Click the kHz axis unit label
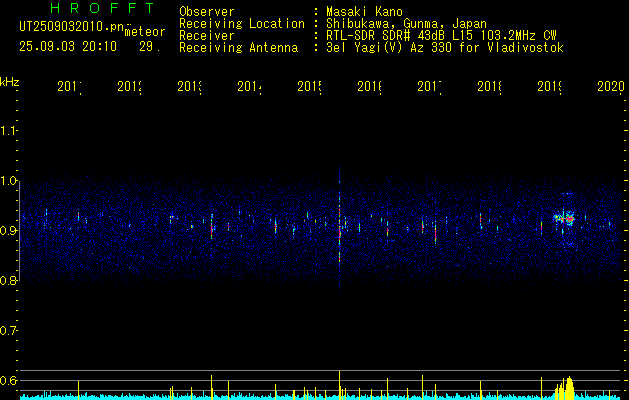This screenshot has width=629, height=400. point(9,82)
